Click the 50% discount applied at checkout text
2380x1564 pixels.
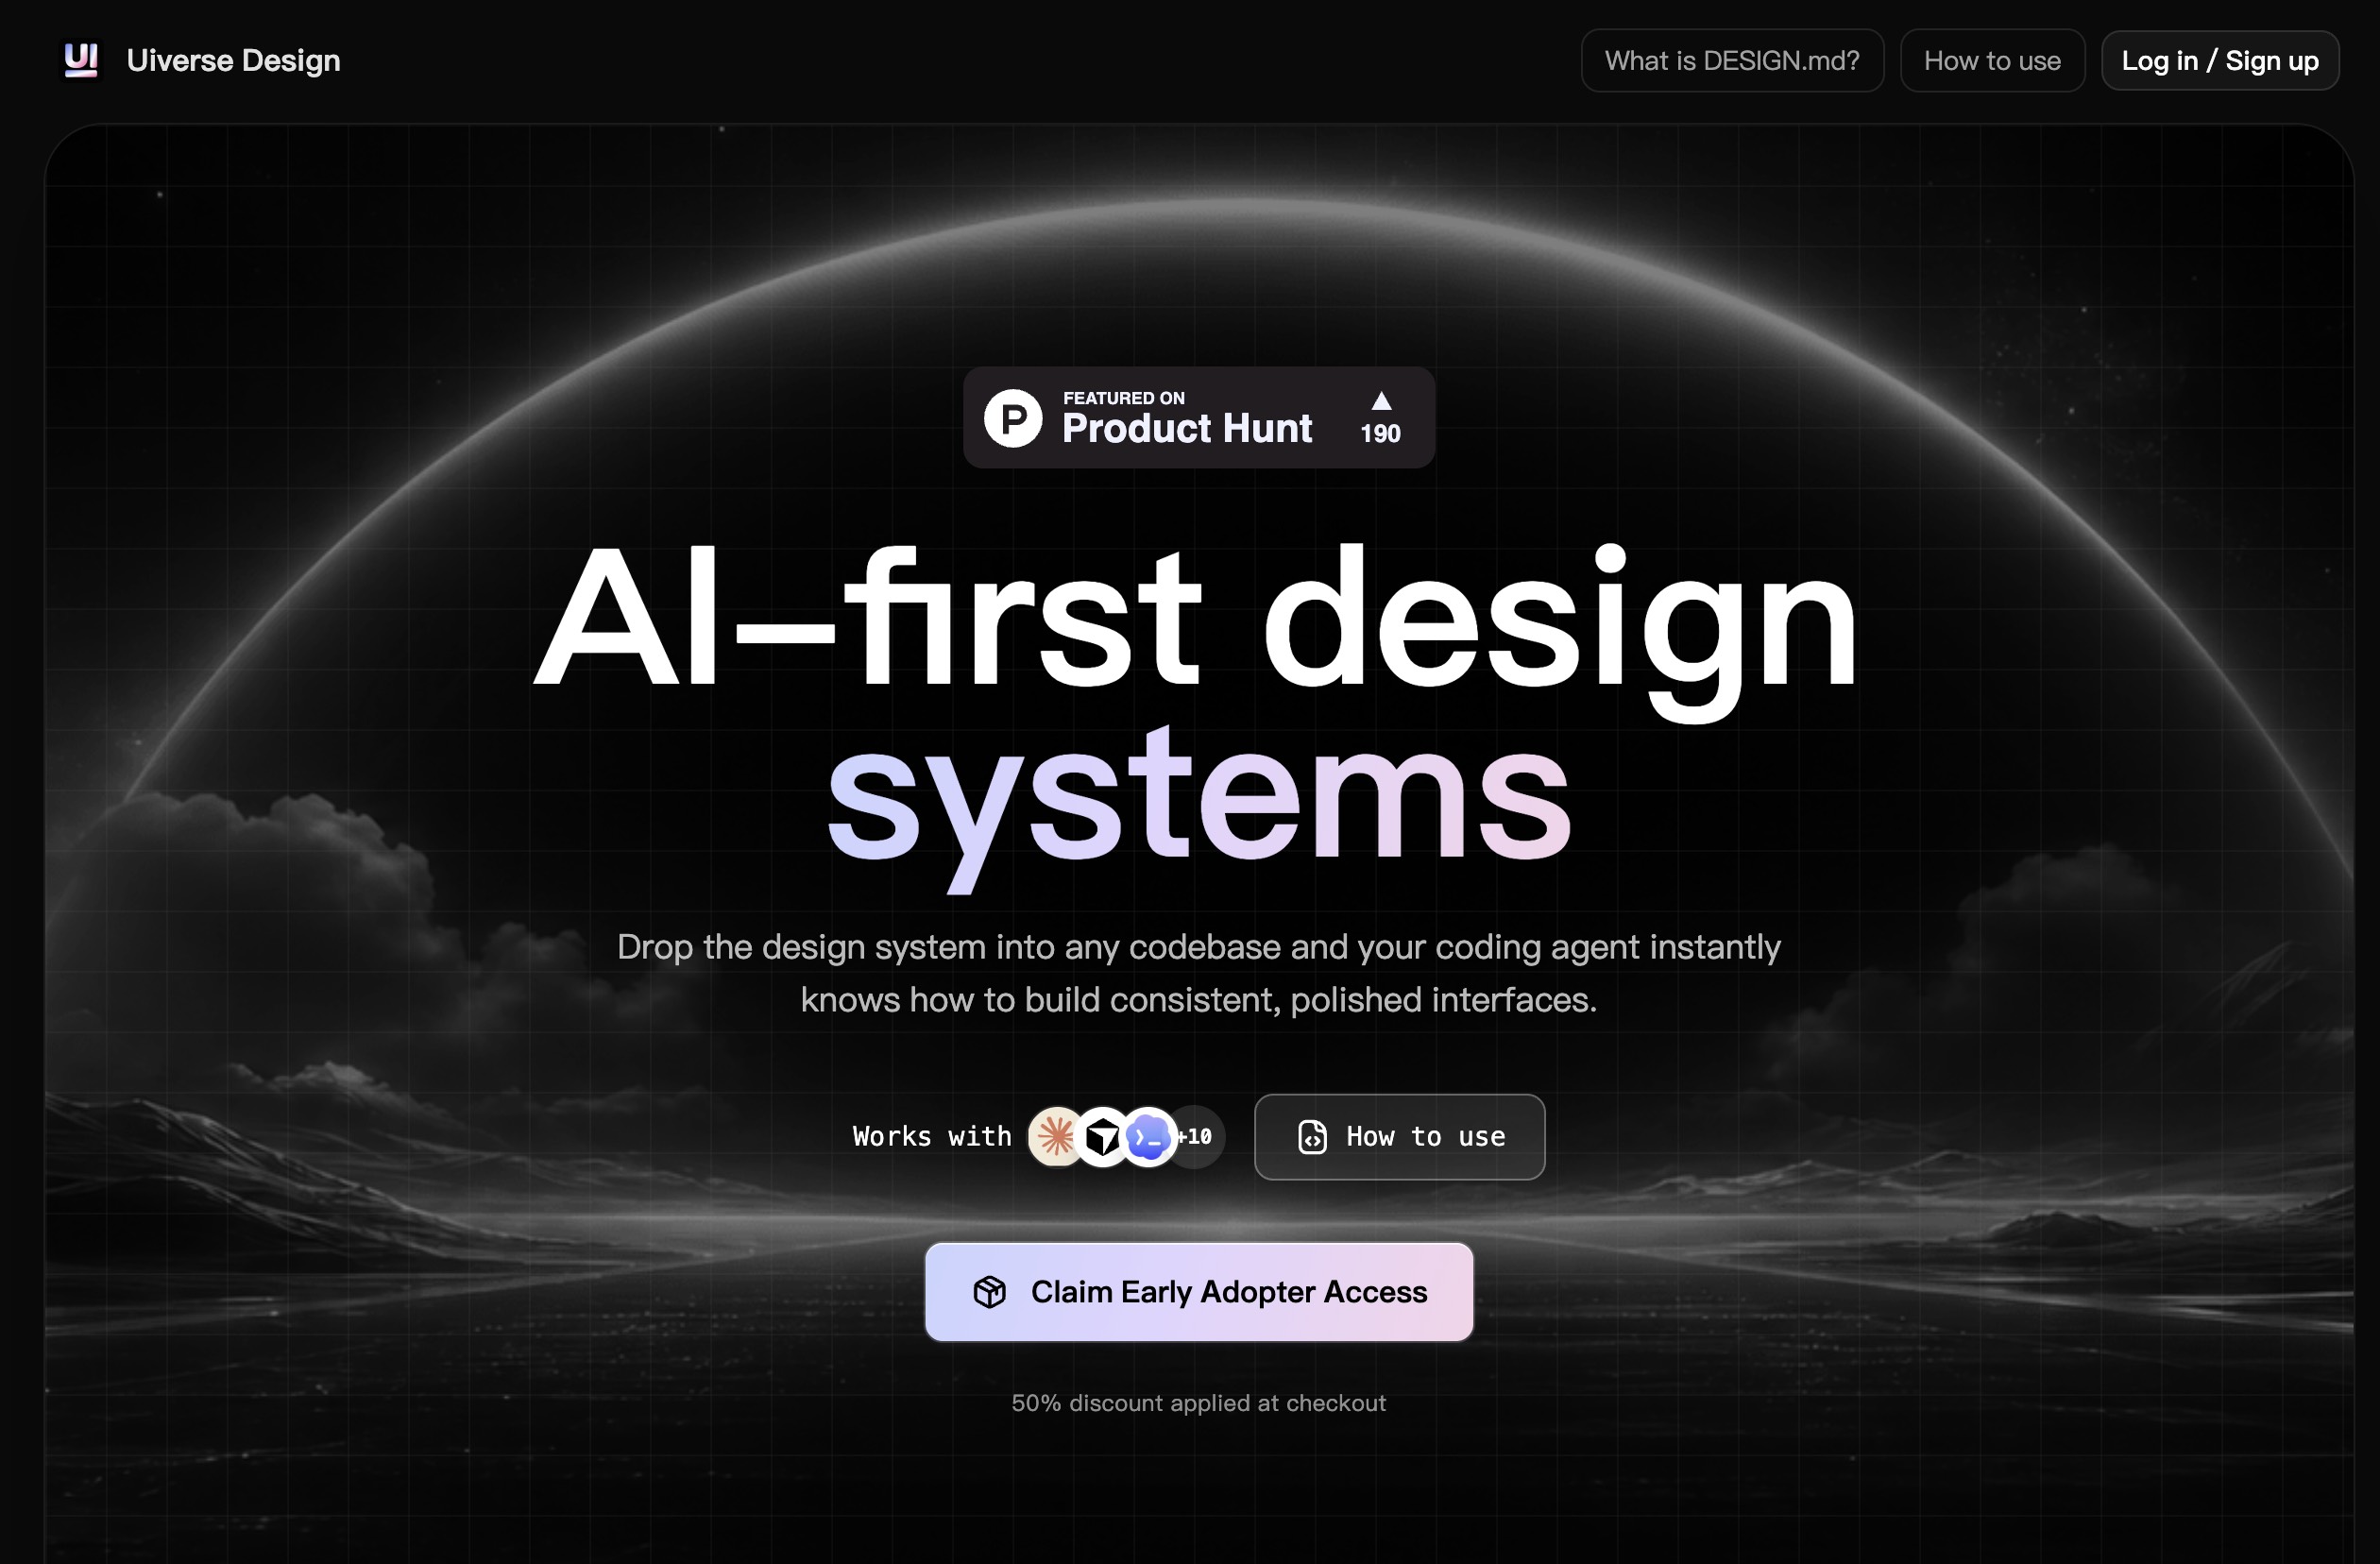point(1199,1403)
